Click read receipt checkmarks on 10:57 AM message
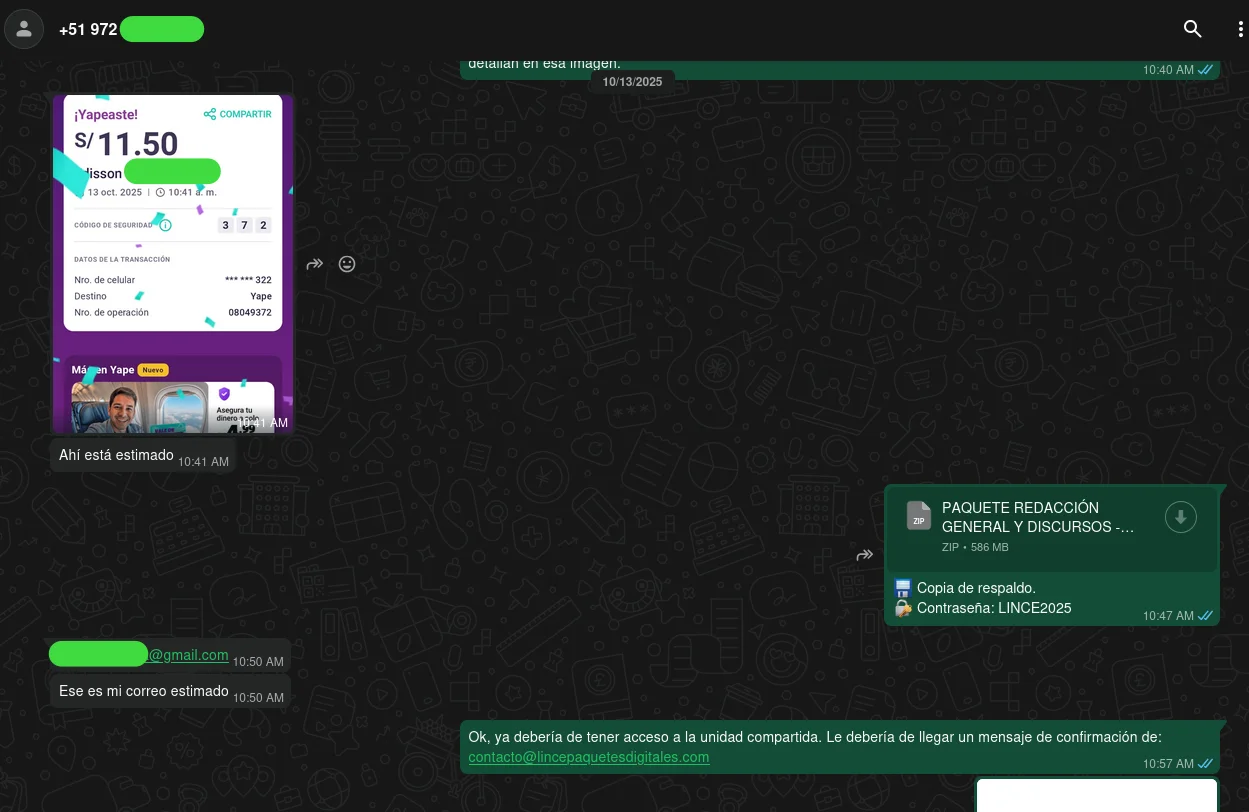This screenshot has width=1249, height=812. (1206, 764)
